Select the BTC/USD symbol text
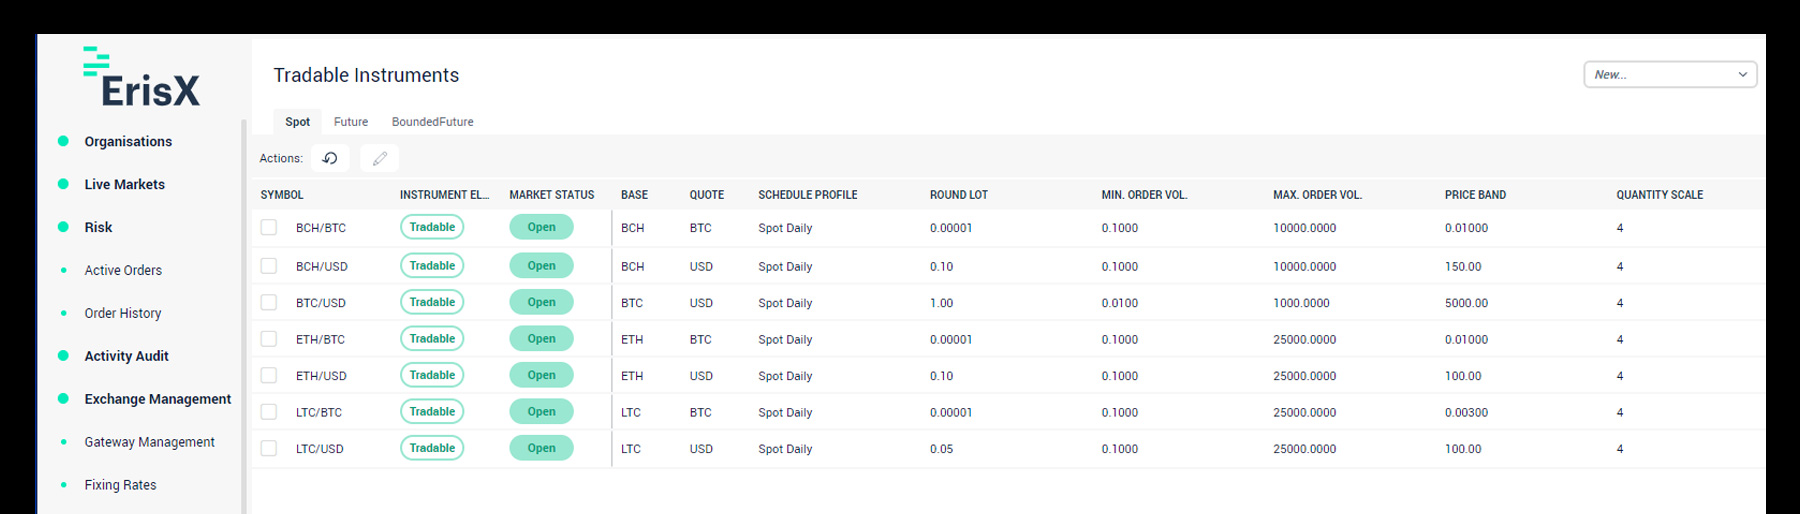The image size is (1800, 514). click(x=321, y=303)
